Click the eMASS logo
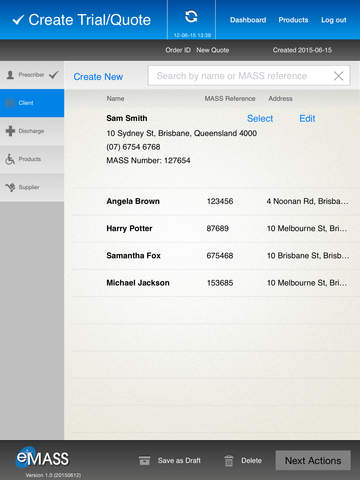The image size is (360, 480). coord(42,457)
